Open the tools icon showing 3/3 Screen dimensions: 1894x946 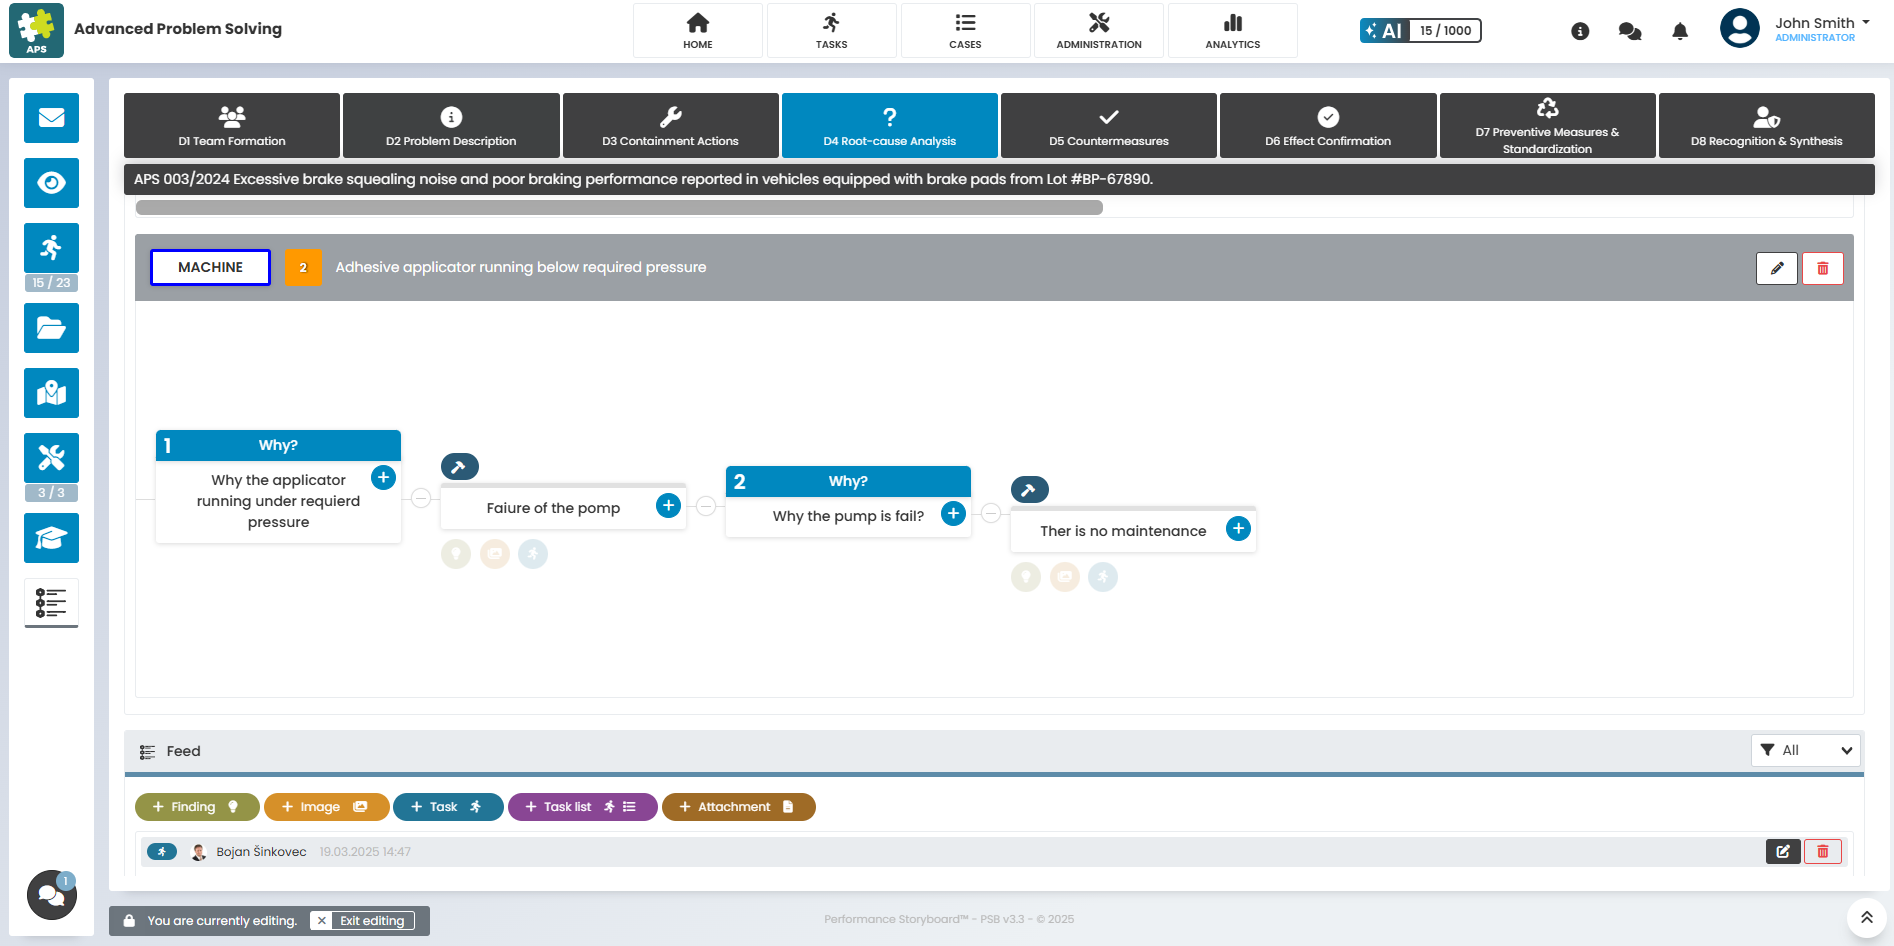[51, 458]
